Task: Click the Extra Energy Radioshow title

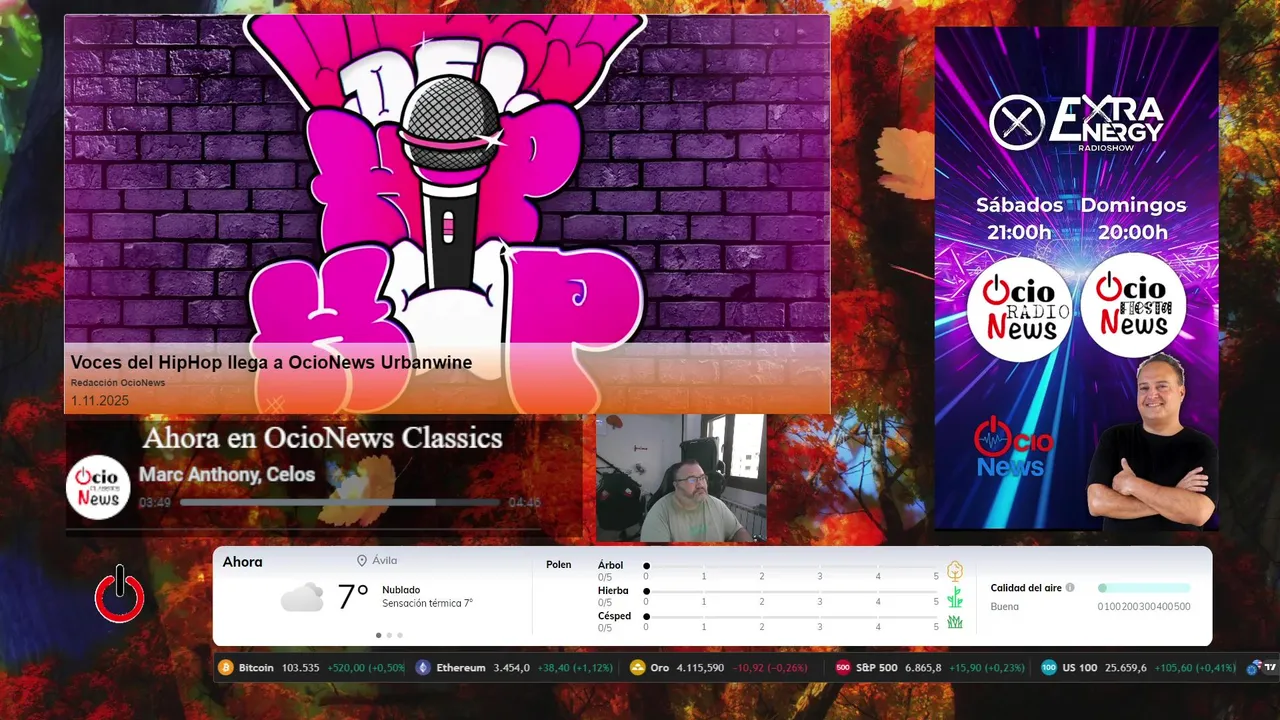Action: point(1106,123)
